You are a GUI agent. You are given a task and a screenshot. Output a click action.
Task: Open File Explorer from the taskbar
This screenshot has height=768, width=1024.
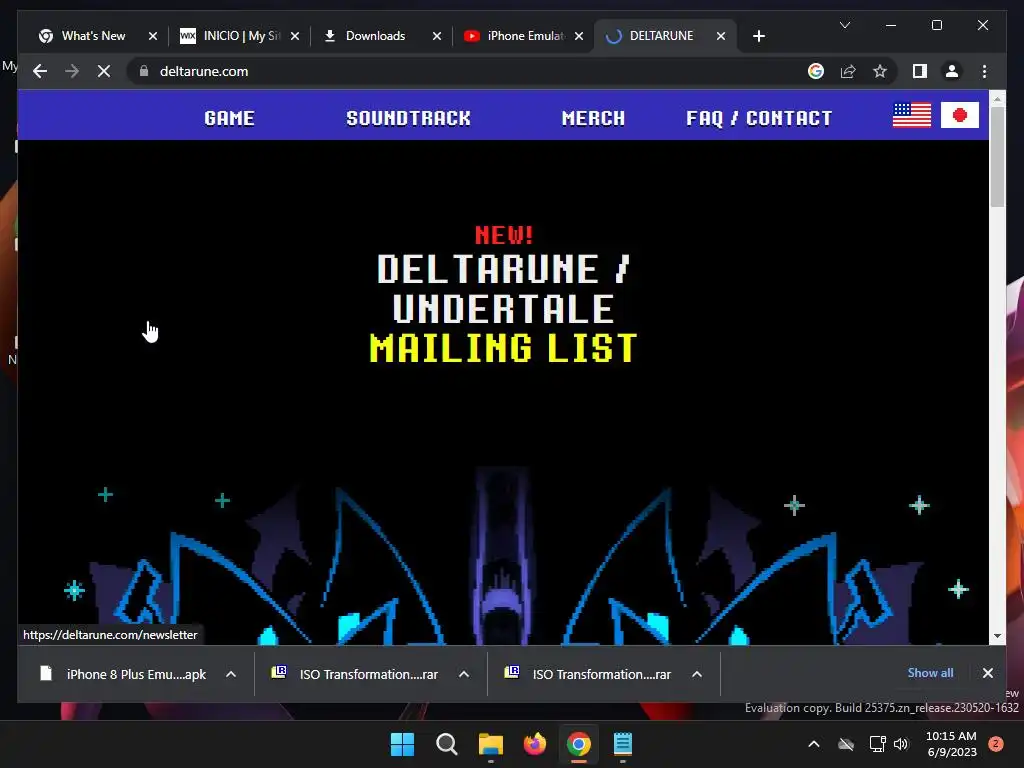click(490, 744)
